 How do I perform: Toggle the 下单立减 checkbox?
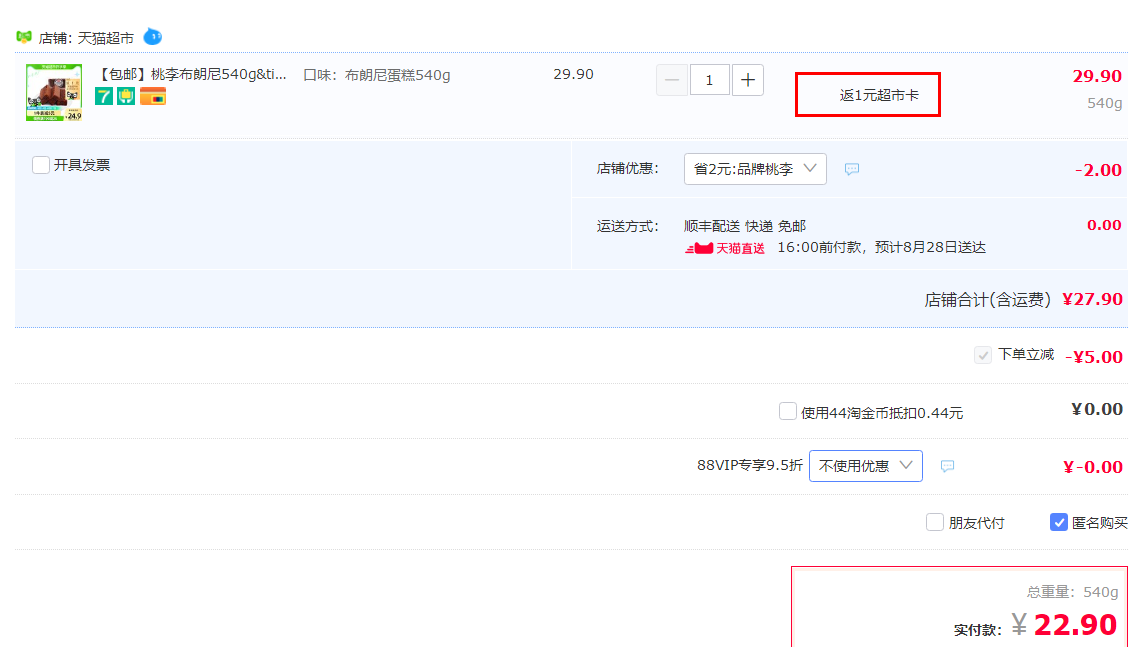(x=983, y=355)
